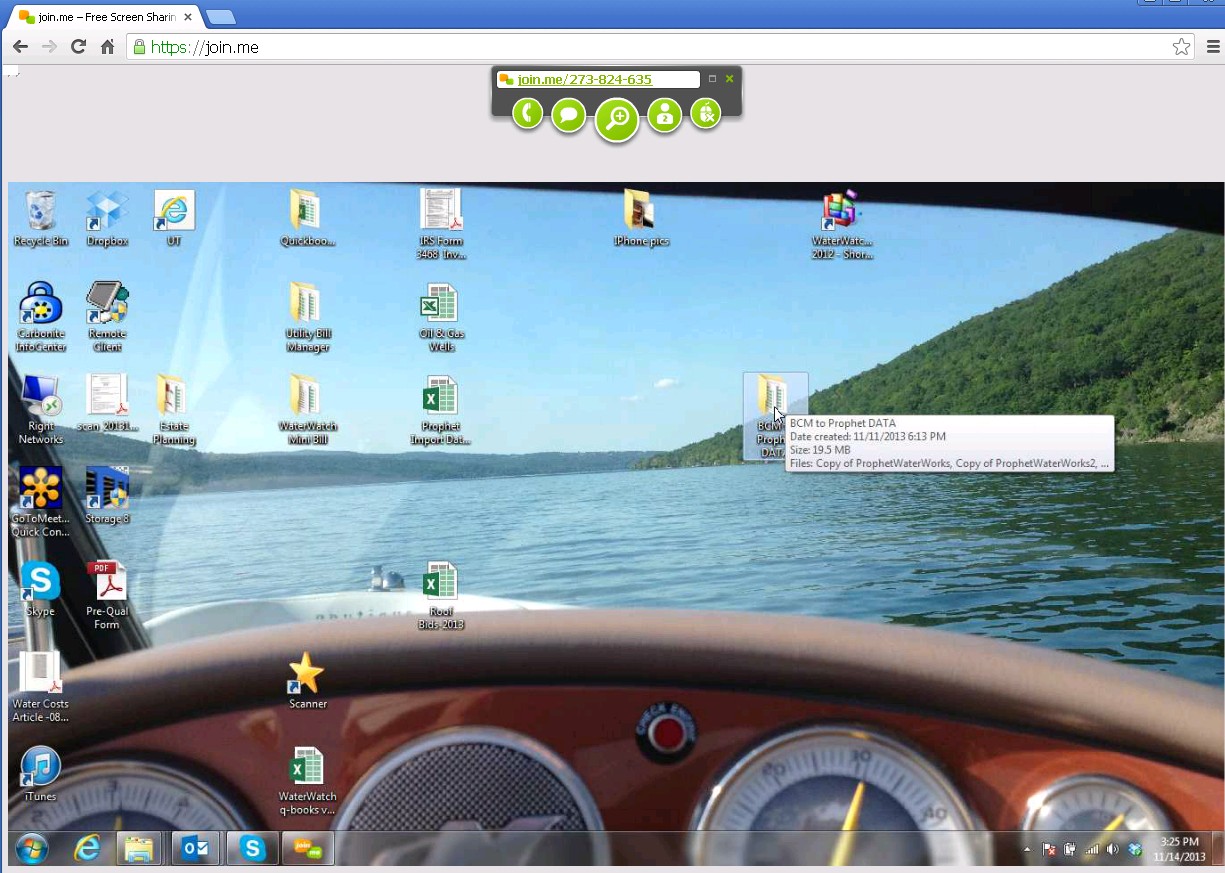
Task: Launch iTunes from the desktop
Action: (x=41, y=773)
